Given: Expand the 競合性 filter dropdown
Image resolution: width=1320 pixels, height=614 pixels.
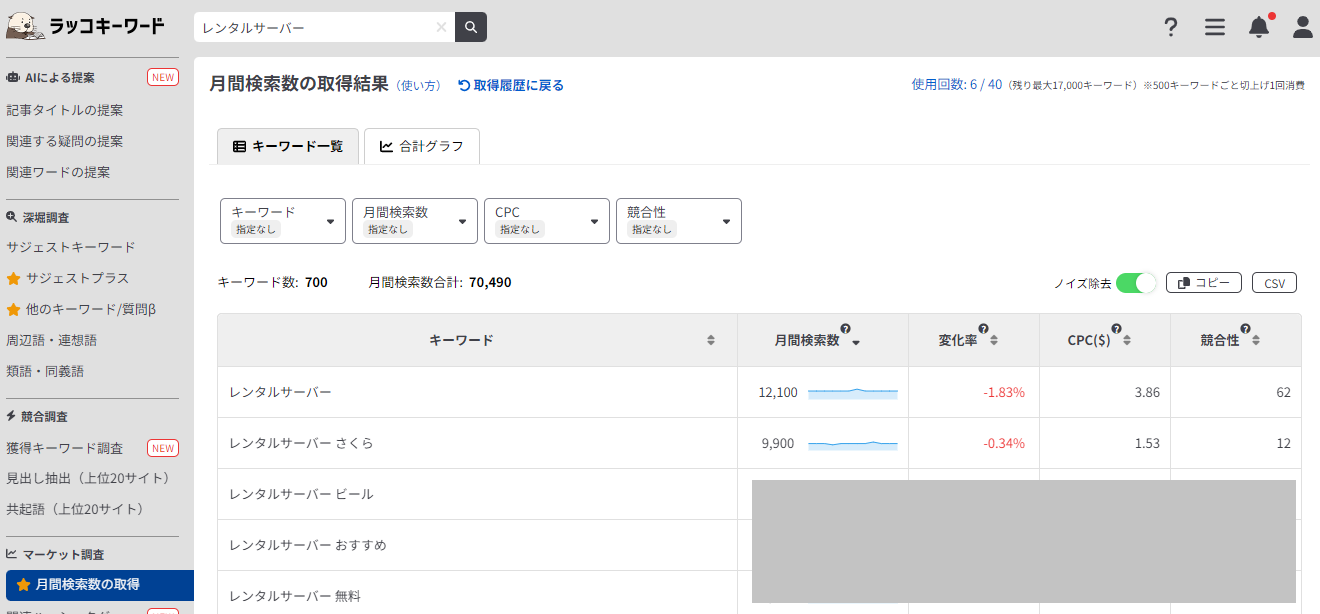Looking at the screenshot, I should tap(679, 221).
